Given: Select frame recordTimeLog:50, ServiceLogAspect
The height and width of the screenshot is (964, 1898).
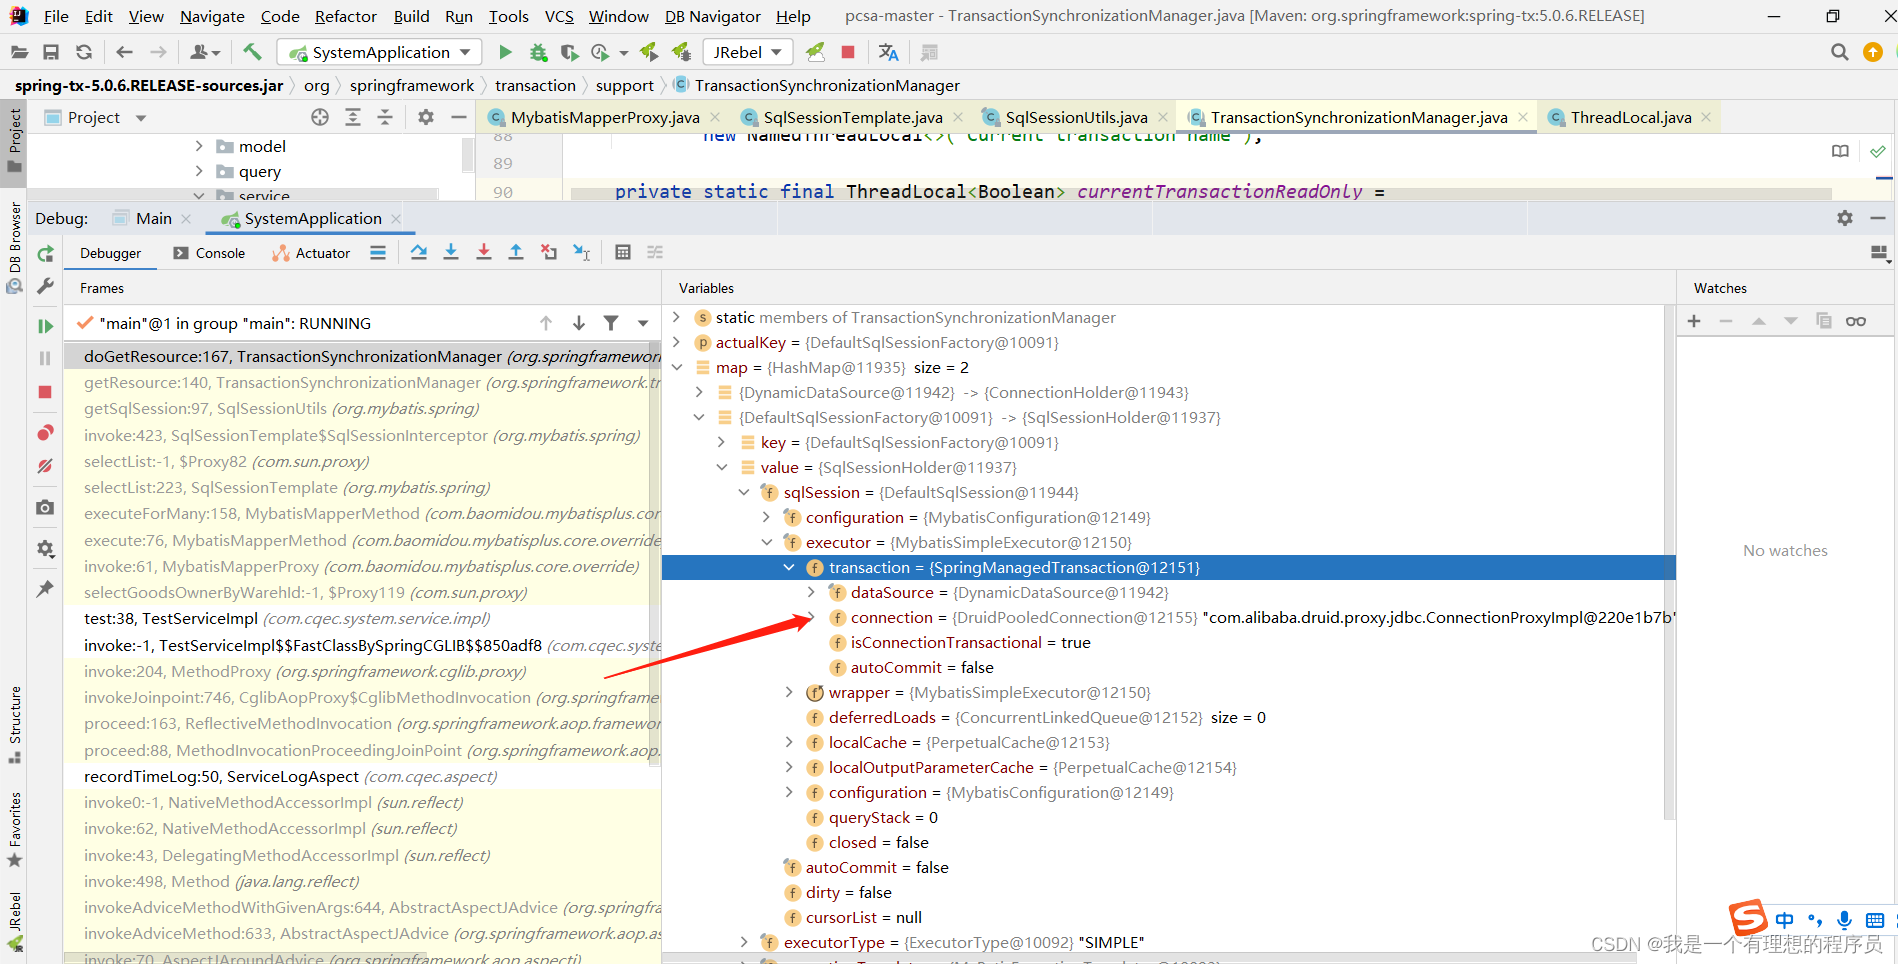Looking at the screenshot, I should 363,776.
